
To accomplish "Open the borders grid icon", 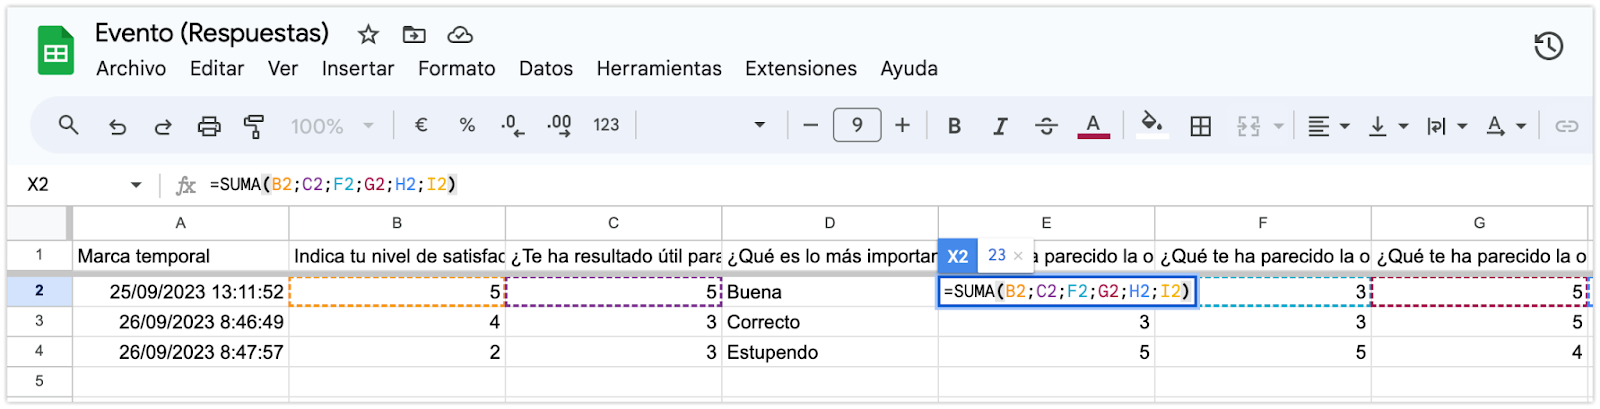I will pos(1200,126).
